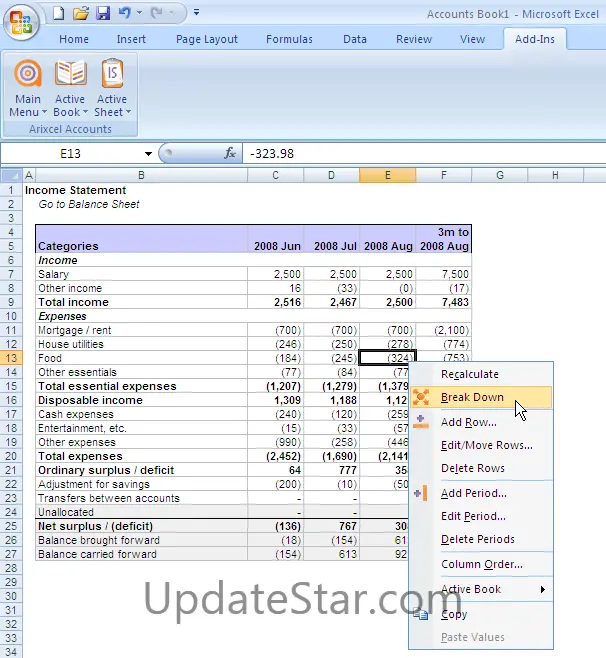Click the Save floppy disk icon
The height and width of the screenshot is (658, 606).
tap(103, 13)
